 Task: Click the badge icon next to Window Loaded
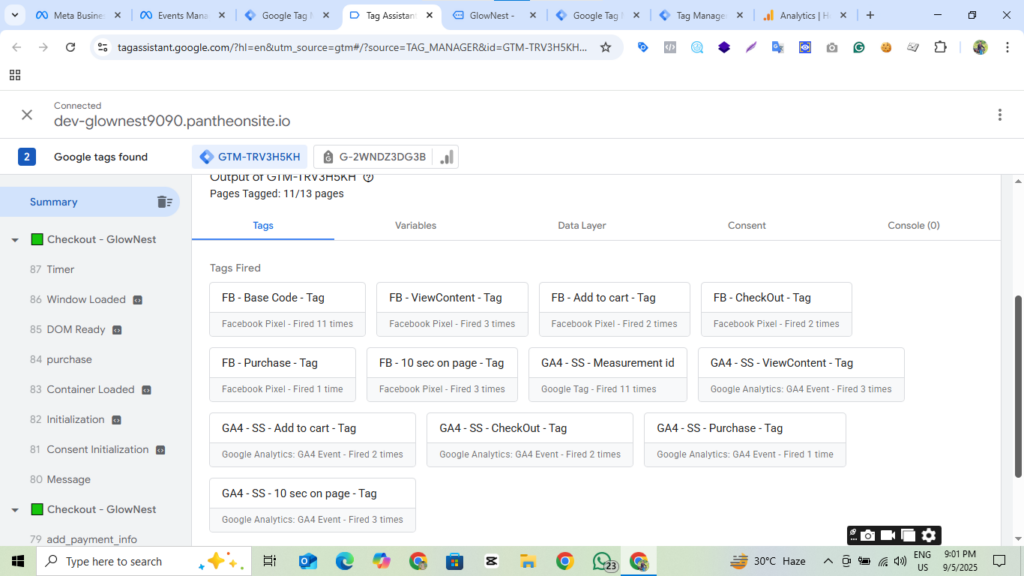137,300
